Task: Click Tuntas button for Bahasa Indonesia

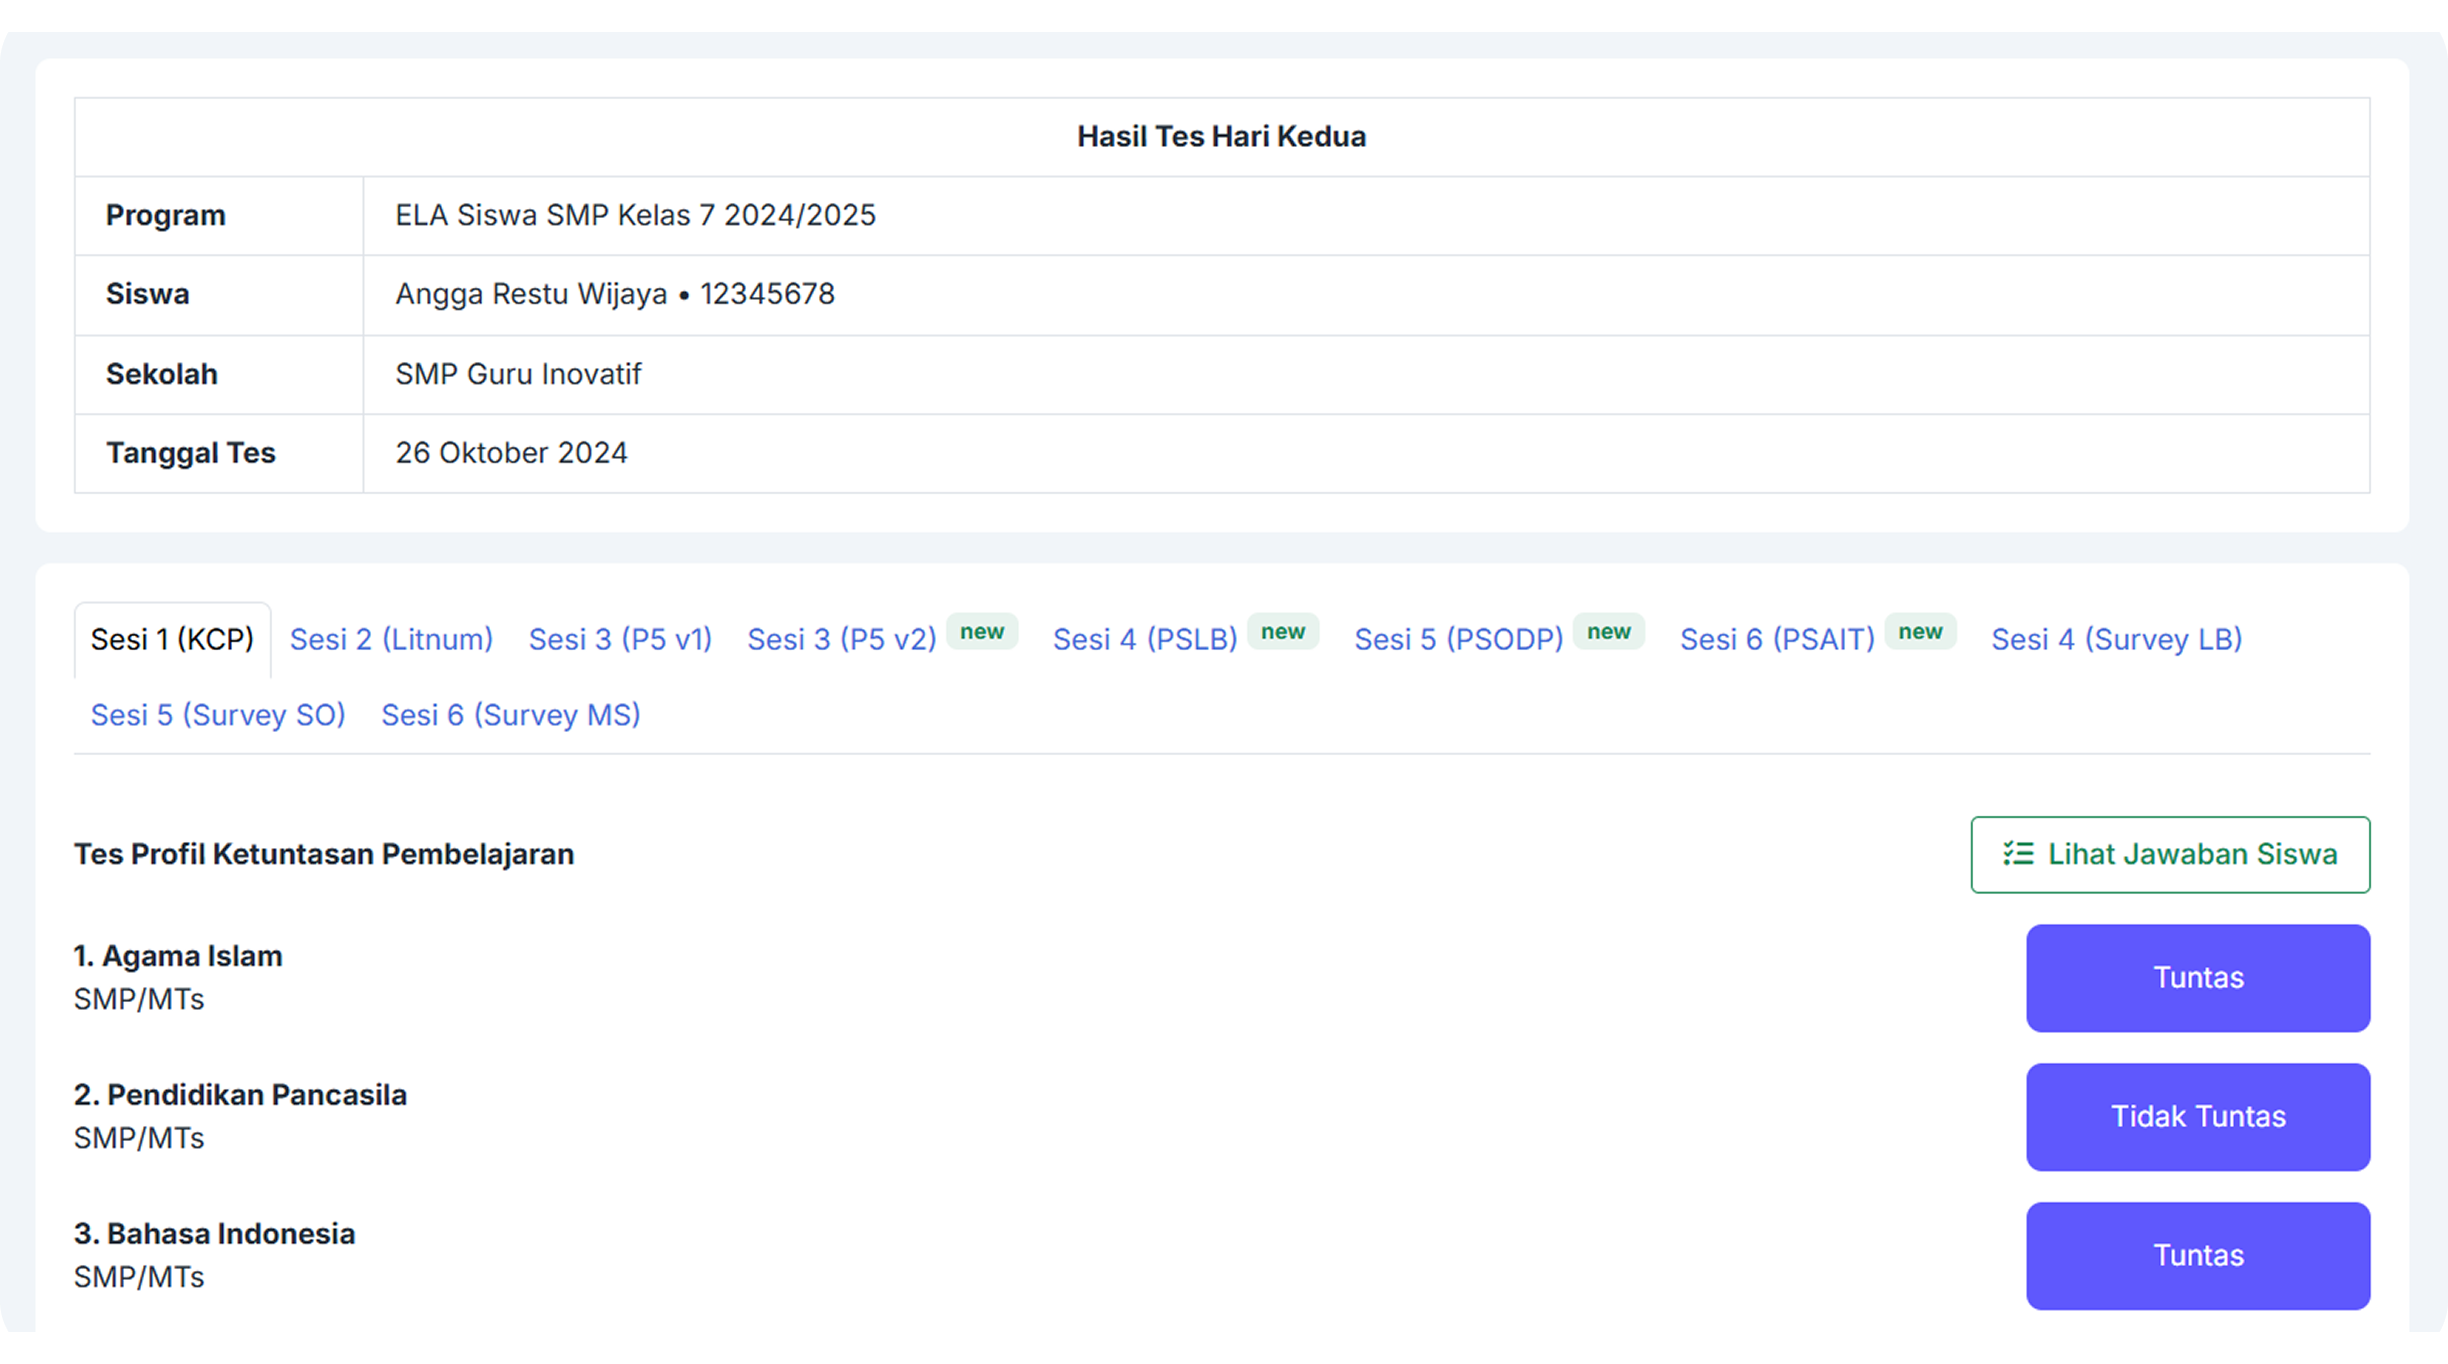Action: [x=2198, y=1255]
